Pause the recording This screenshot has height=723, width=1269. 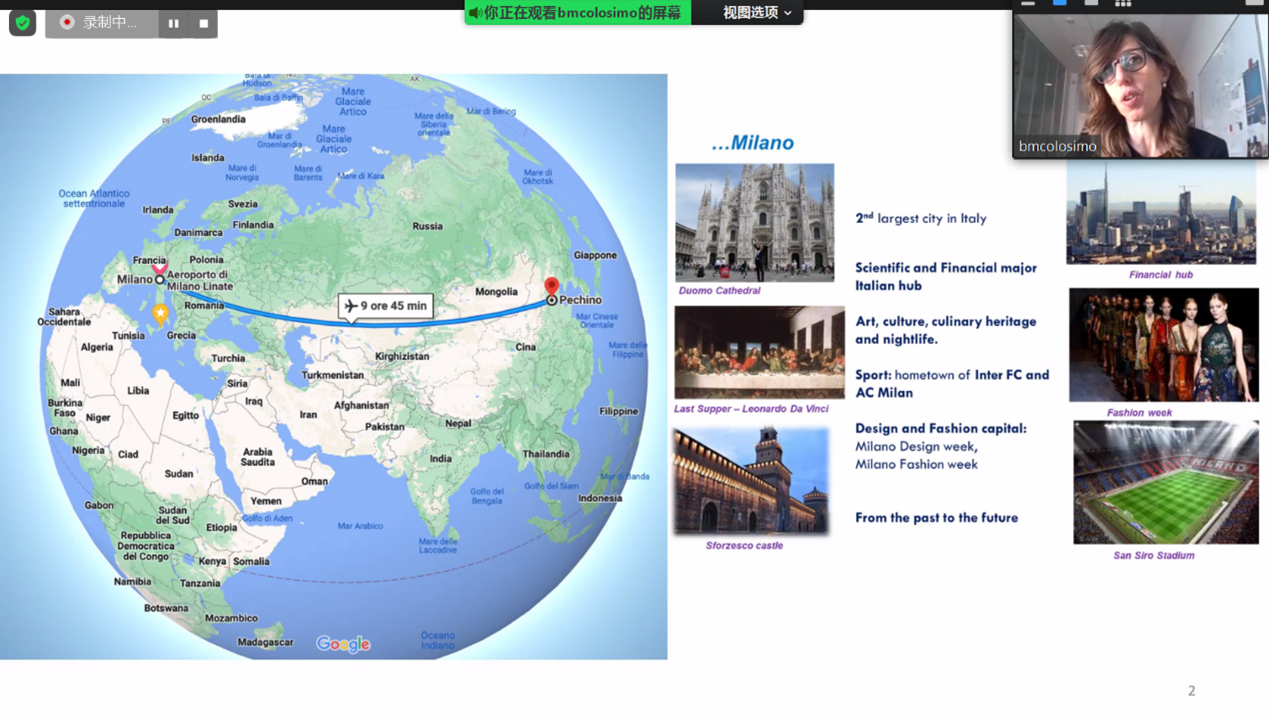point(174,23)
